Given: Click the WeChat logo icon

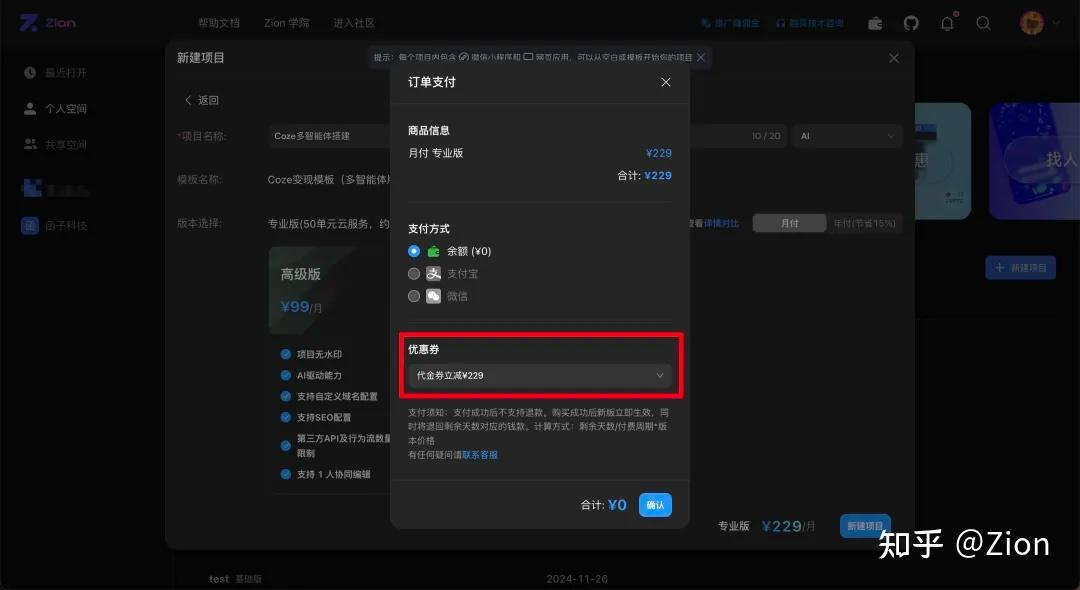Looking at the screenshot, I should tap(433, 296).
